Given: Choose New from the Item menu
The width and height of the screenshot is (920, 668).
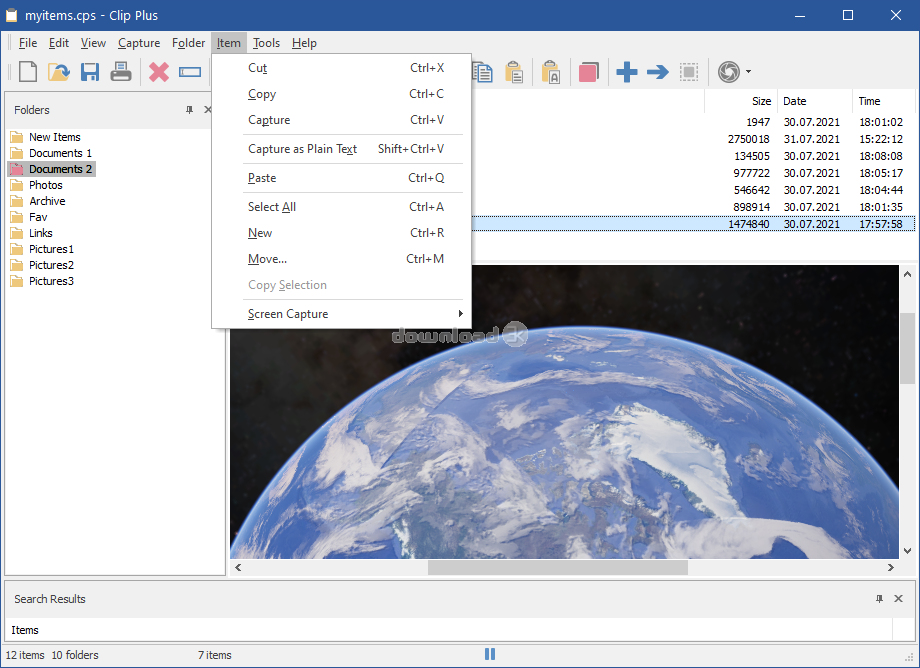Looking at the screenshot, I should click(x=341, y=233).
